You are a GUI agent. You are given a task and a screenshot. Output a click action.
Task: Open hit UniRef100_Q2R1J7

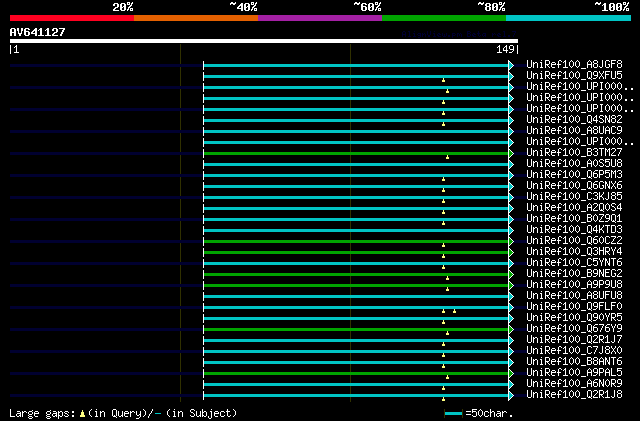point(574,340)
